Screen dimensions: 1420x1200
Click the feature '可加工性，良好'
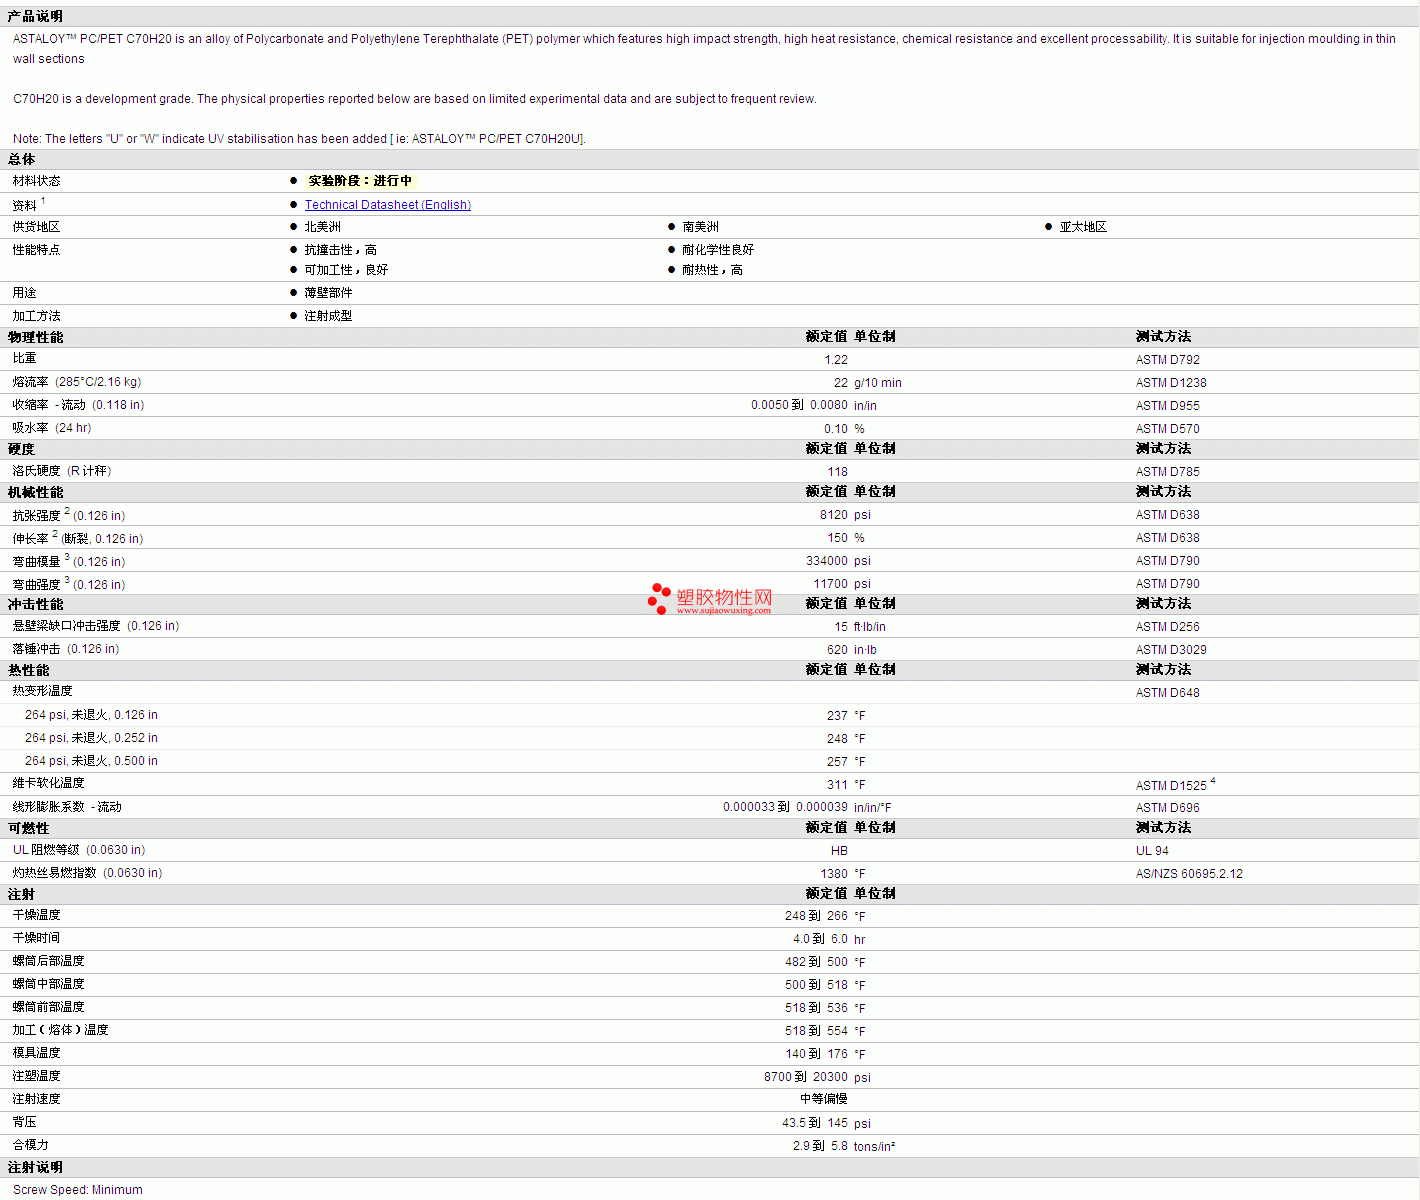346,270
